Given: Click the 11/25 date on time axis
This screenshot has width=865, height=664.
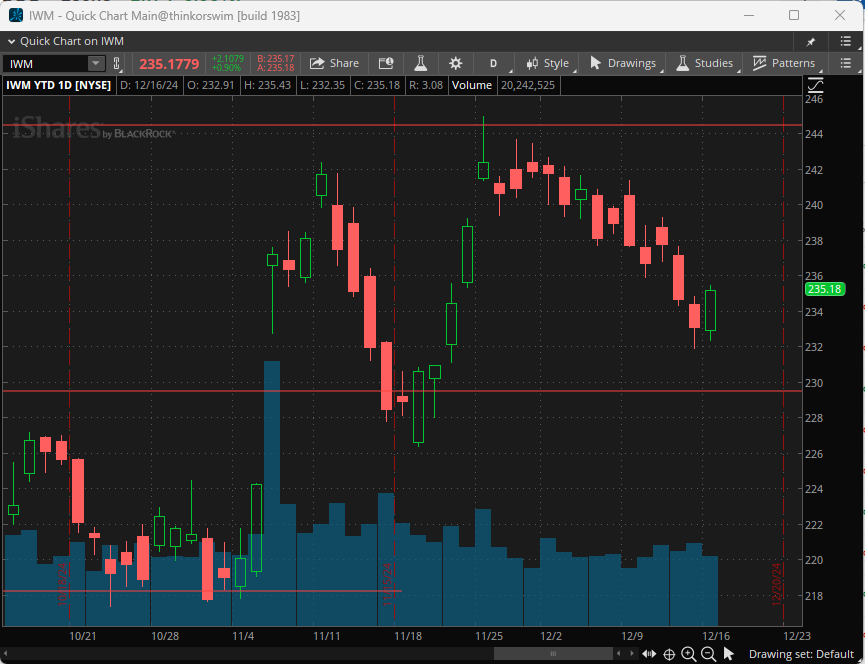Looking at the screenshot, I should tap(489, 636).
